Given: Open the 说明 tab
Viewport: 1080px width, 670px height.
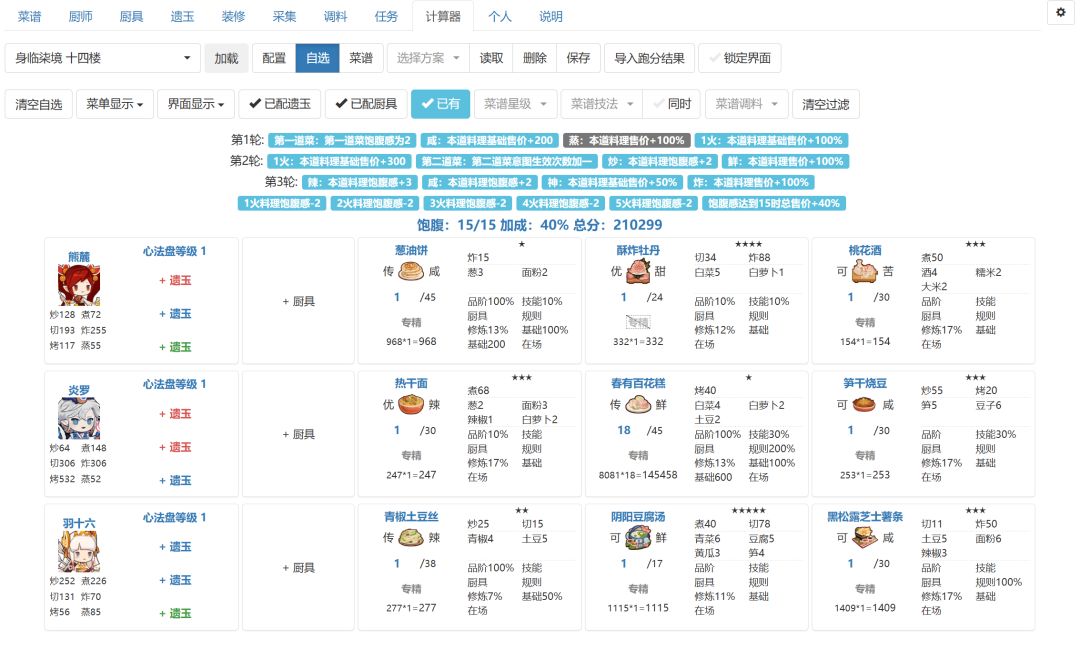Looking at the screenshot, I should (551, 17).
